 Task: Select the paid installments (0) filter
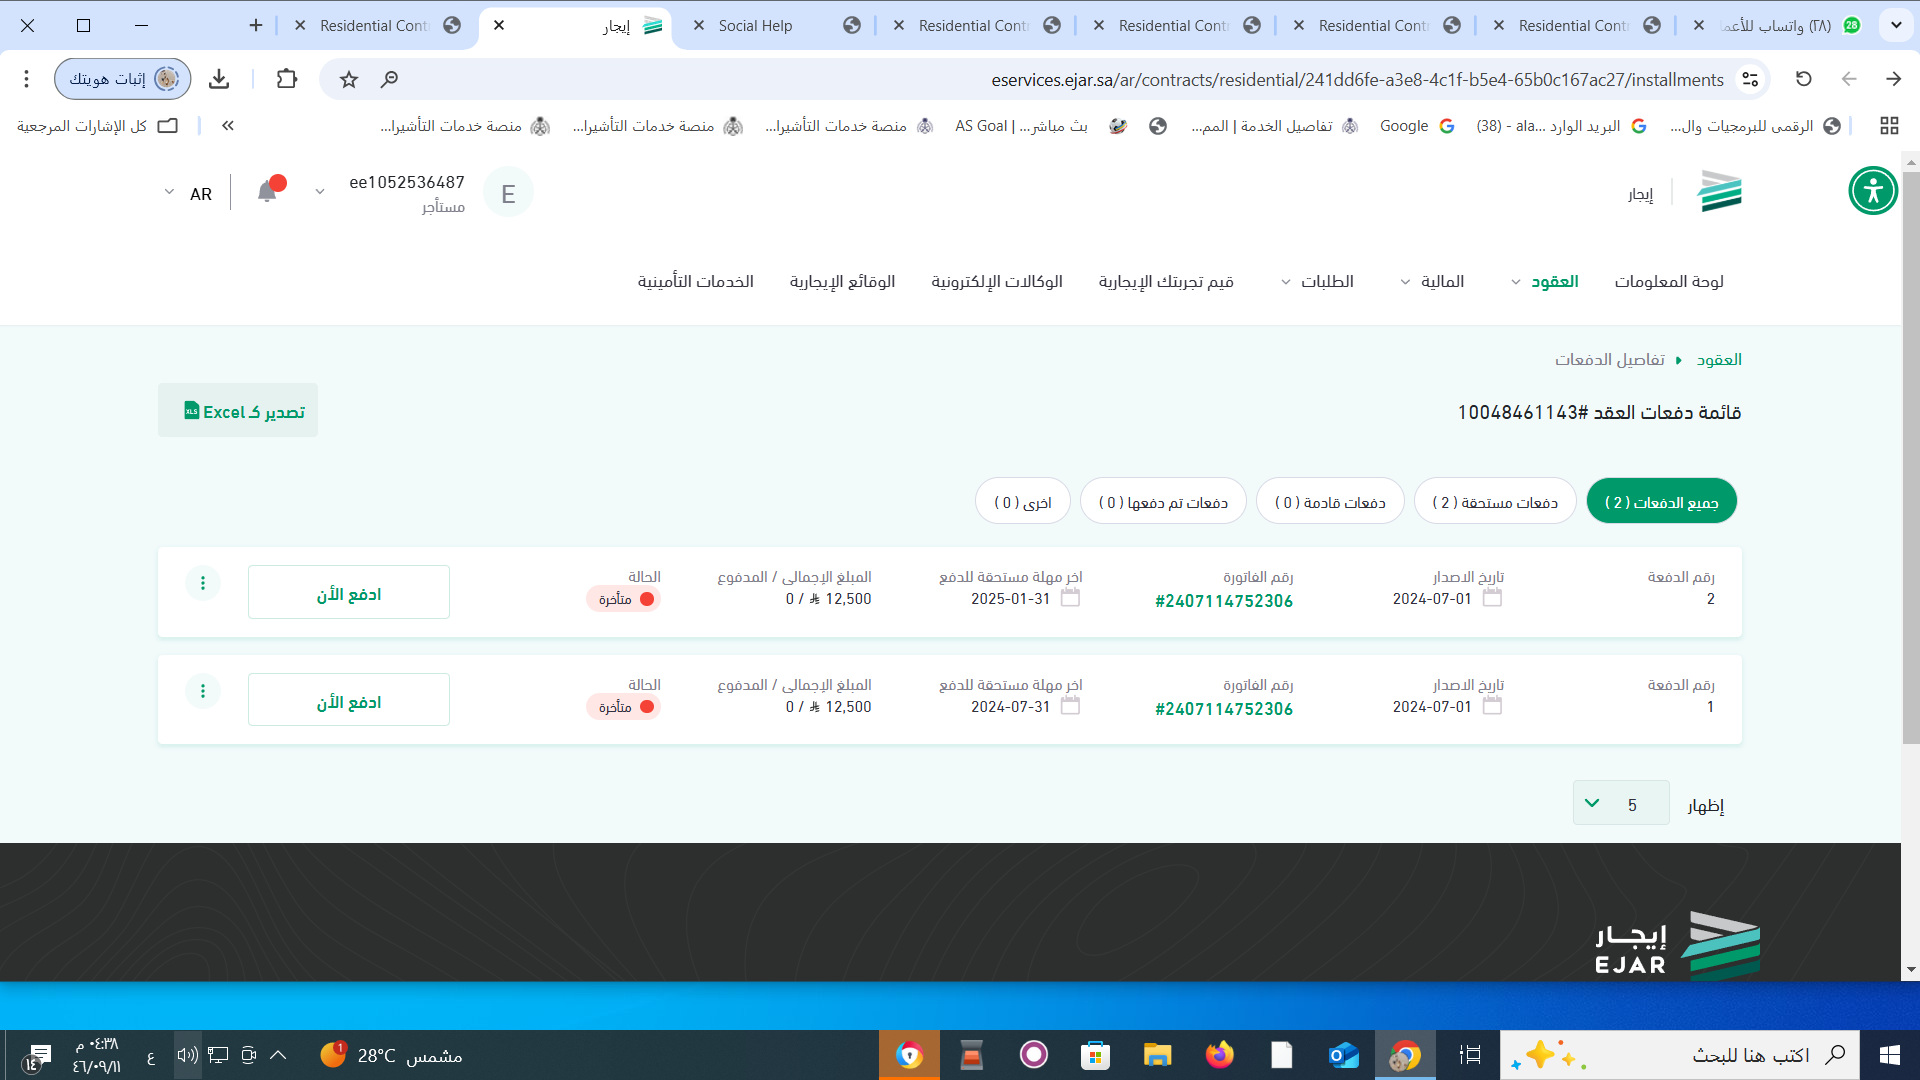(1163, 502)
